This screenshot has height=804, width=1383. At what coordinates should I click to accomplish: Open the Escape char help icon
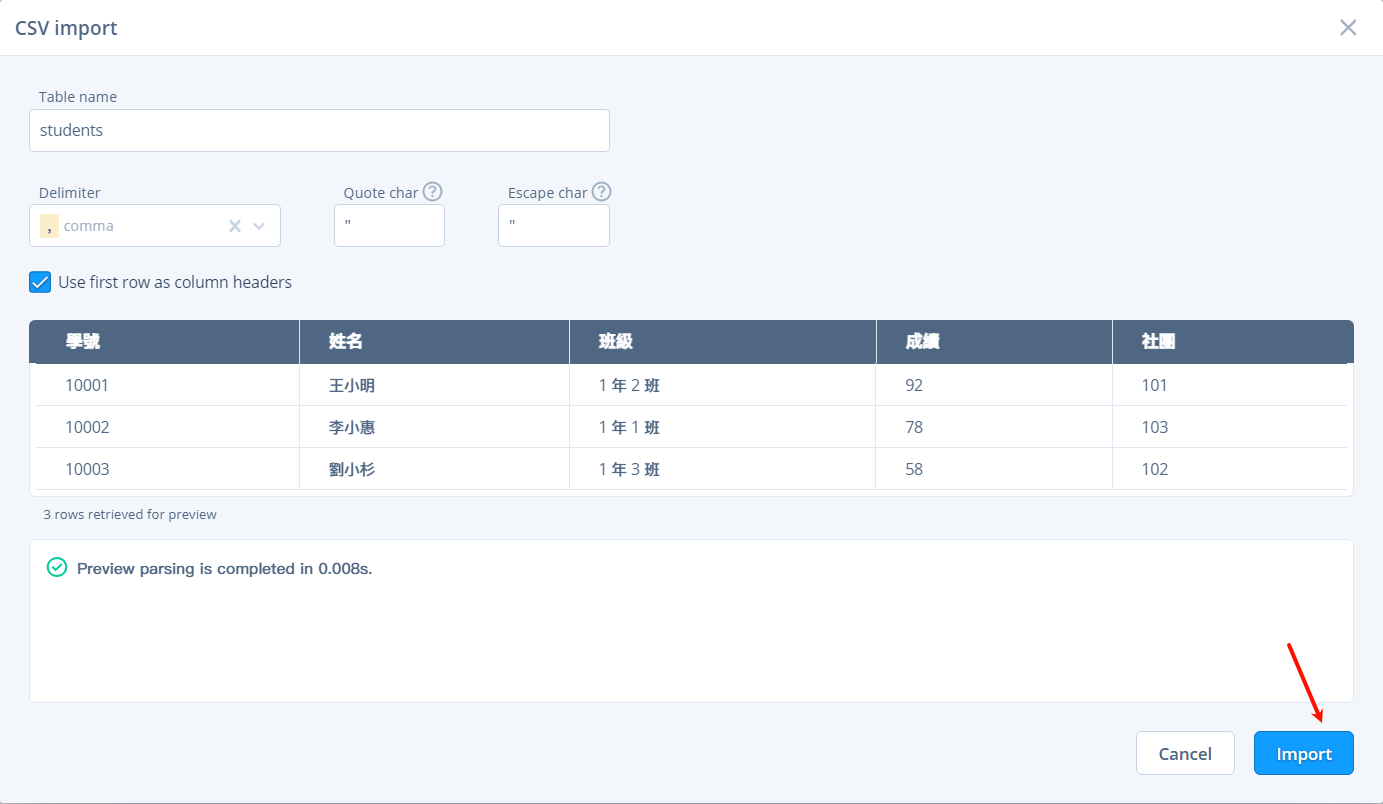click(601, 192)
